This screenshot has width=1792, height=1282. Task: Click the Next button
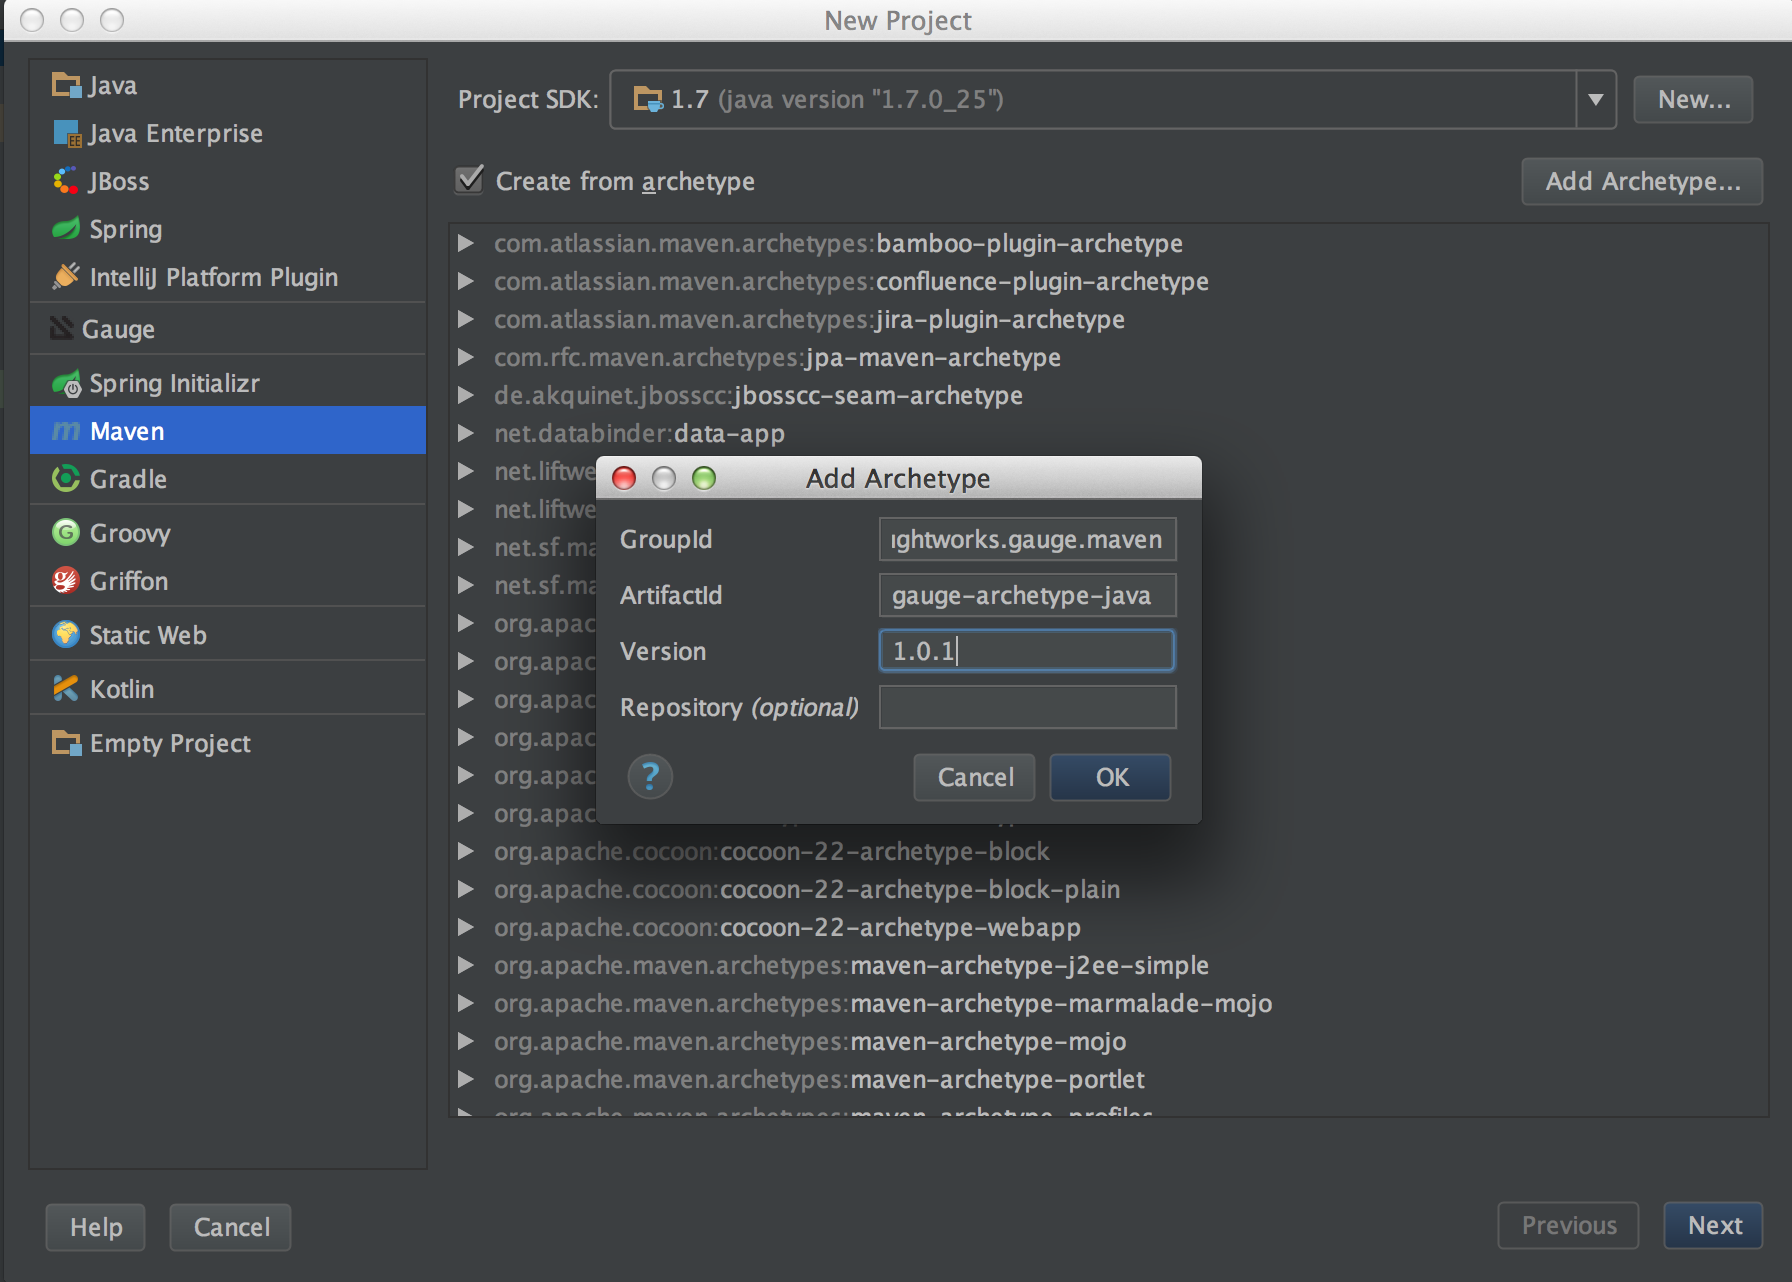coord(1713,1225)
